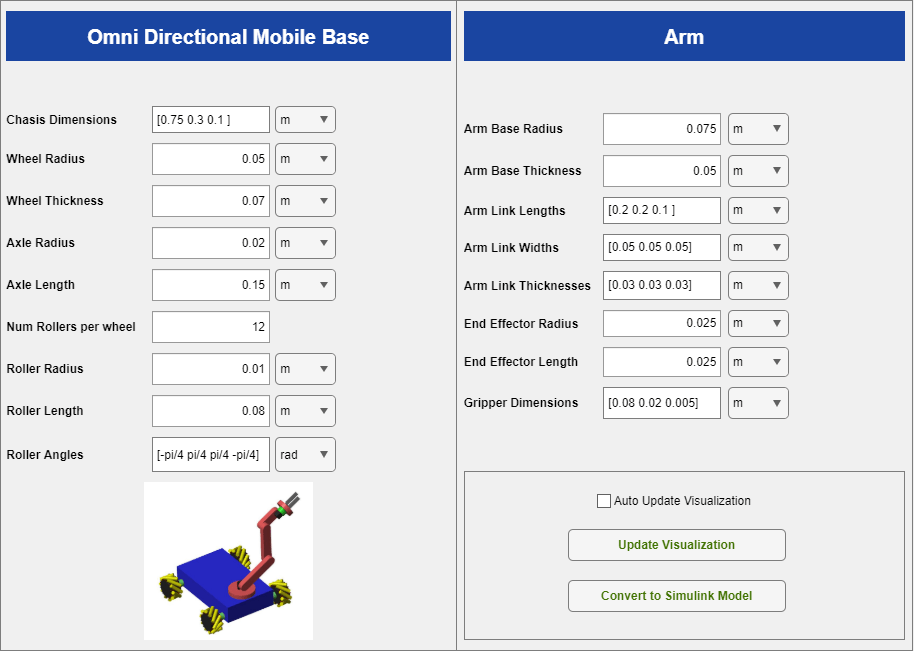Screen dimensions: 914x651
Task: Click the Roller Angles label text
Action: 45,455
